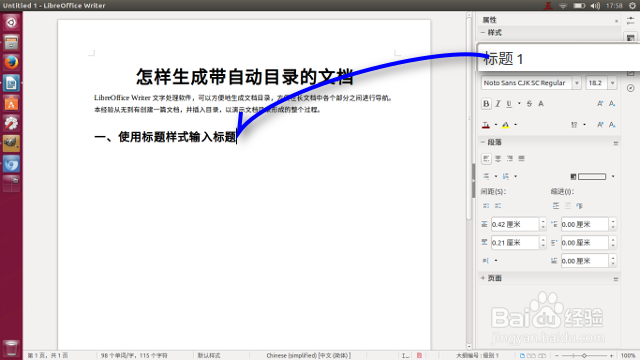Click word count in status bar
Image resolution: width=640 pixels, height=360 pixels.
coord(134,356)
